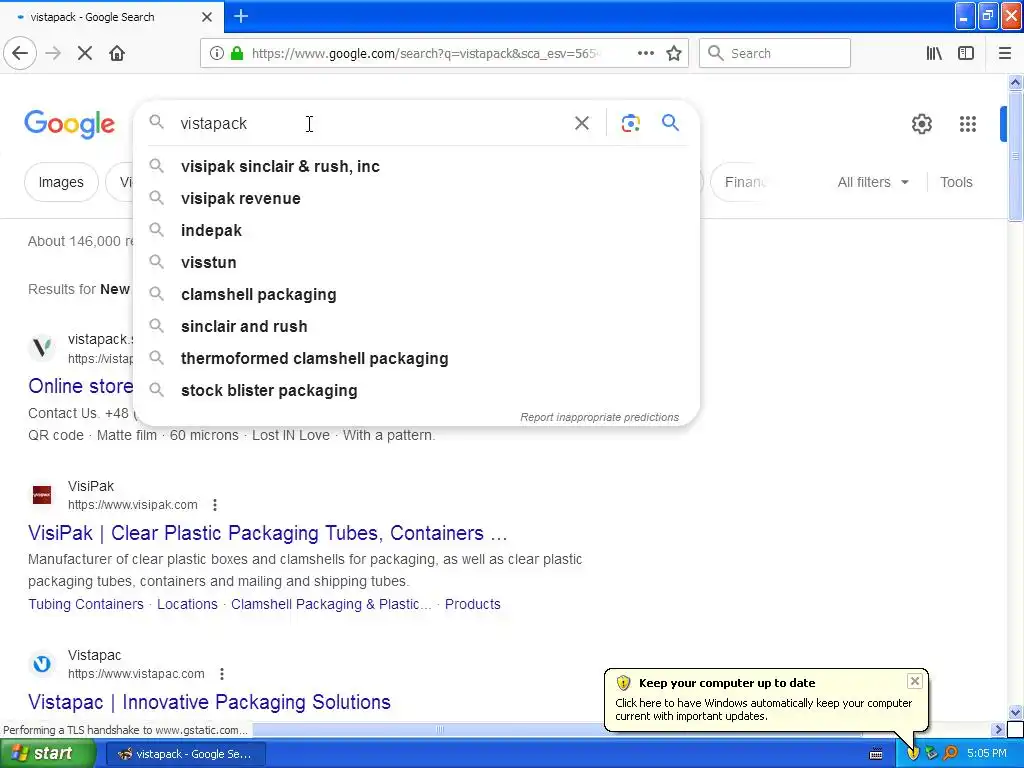The width and height of the screenshot is (1024, 768).
Task: Open the Google apps grid
Action: (x=968, y=124)
